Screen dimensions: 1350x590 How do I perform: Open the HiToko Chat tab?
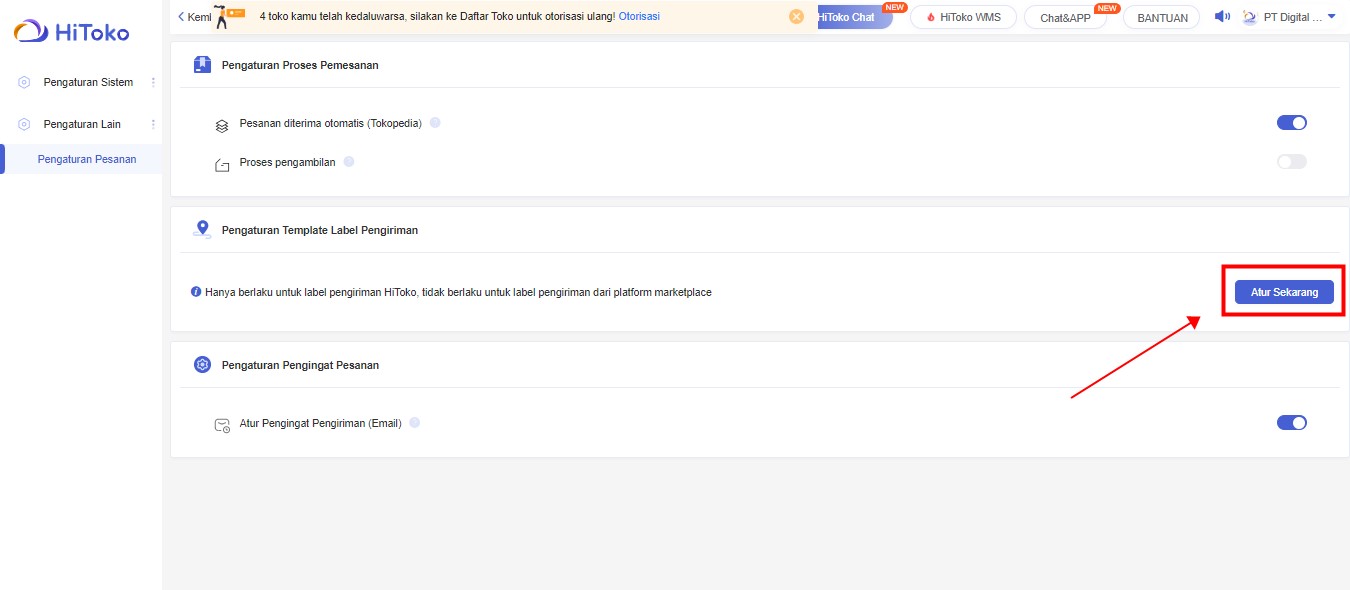pos(848,17)
